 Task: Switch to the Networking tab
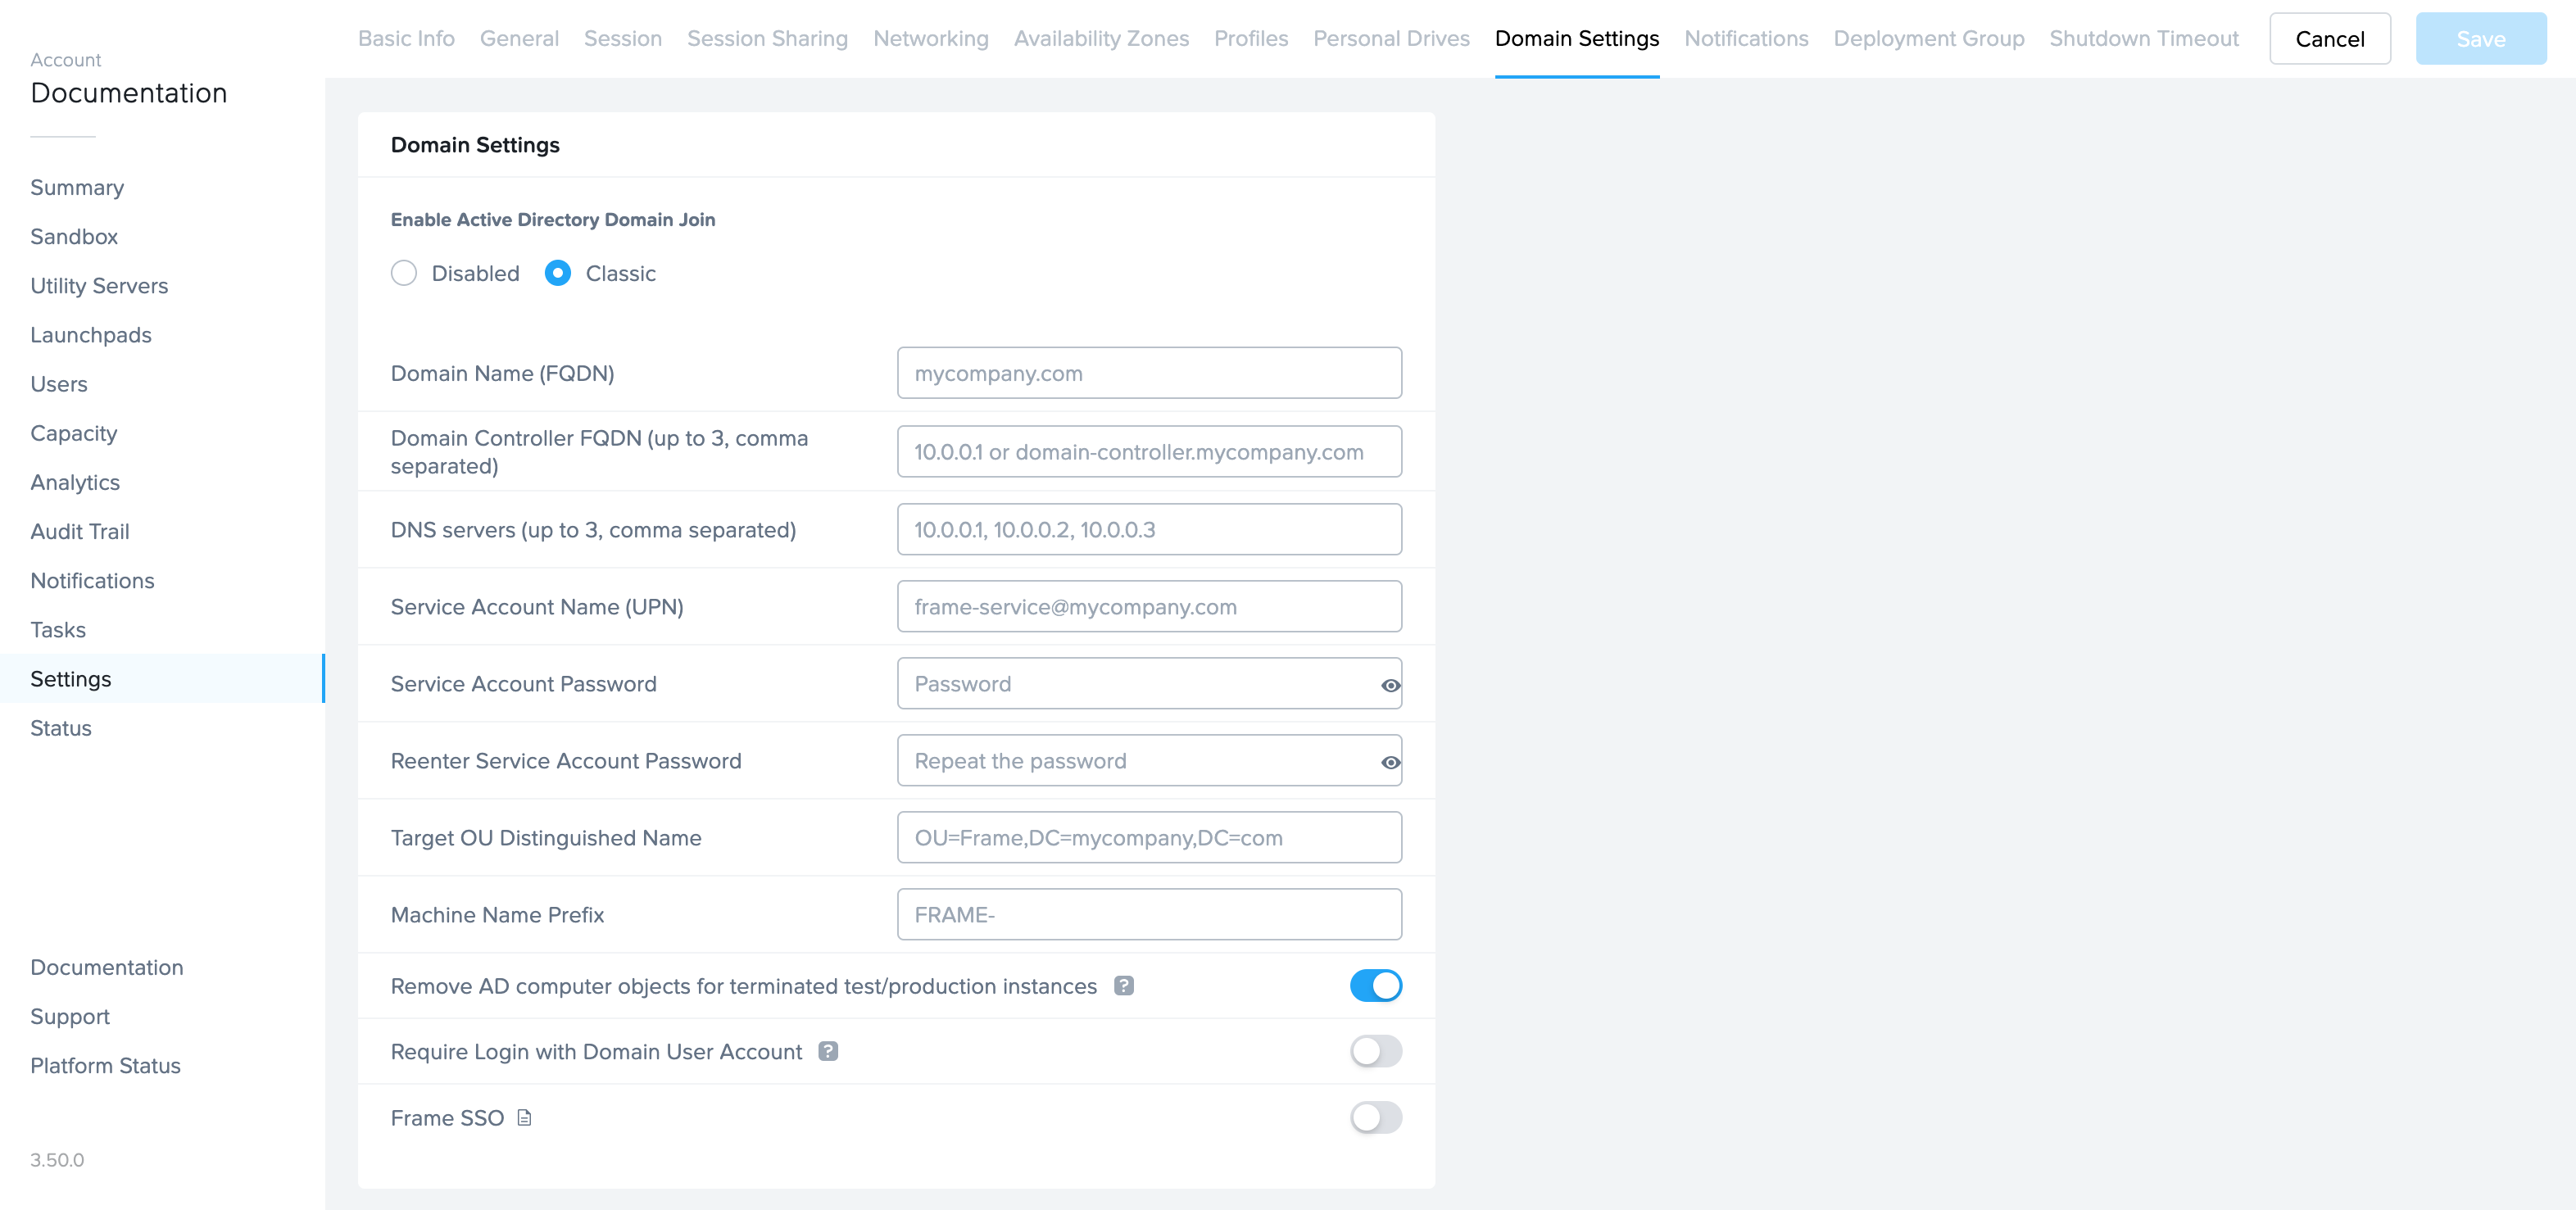930,38
